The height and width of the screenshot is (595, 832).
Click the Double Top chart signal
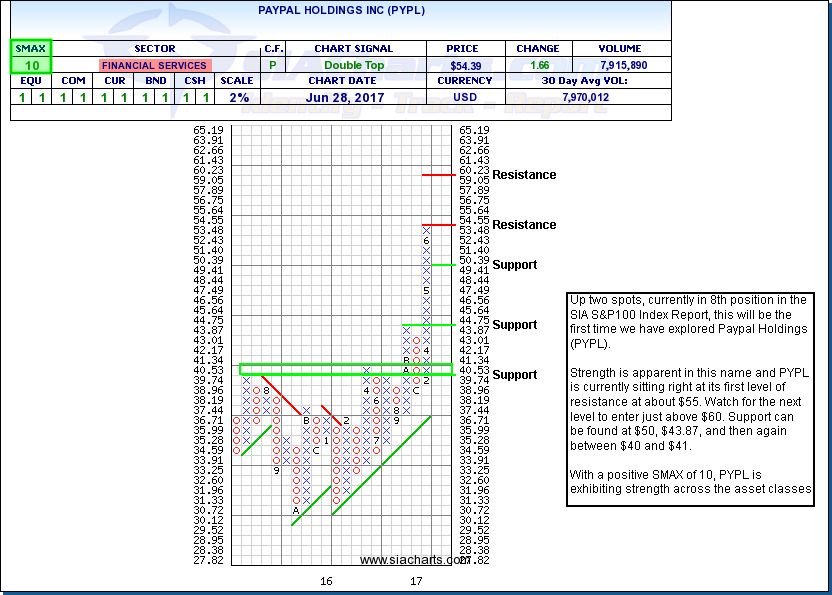[353, 65]
